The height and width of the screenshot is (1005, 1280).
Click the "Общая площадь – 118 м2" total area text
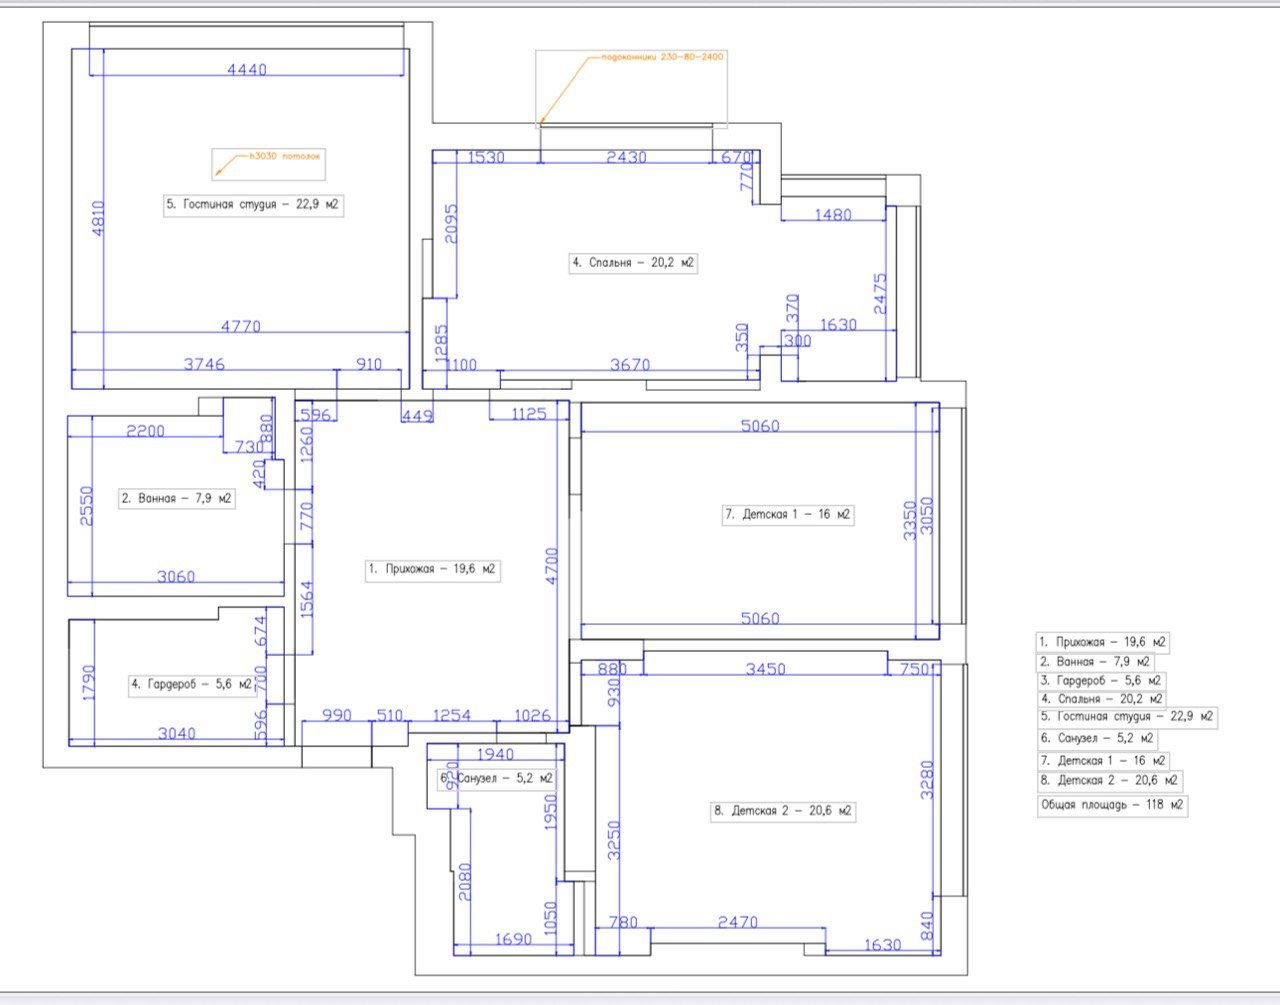(1112, 804)
